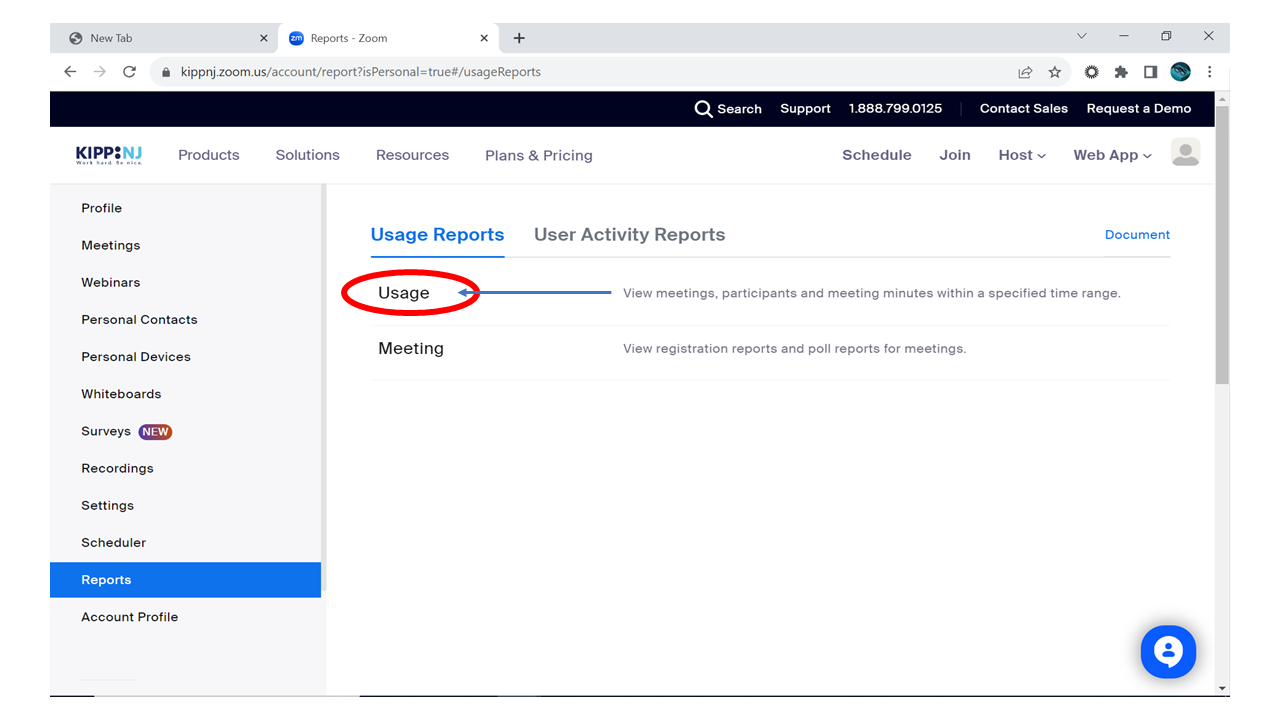Open the browser extensions puzzle icon
Viewport: 1280px width, 720px height.
(1121, 72)
